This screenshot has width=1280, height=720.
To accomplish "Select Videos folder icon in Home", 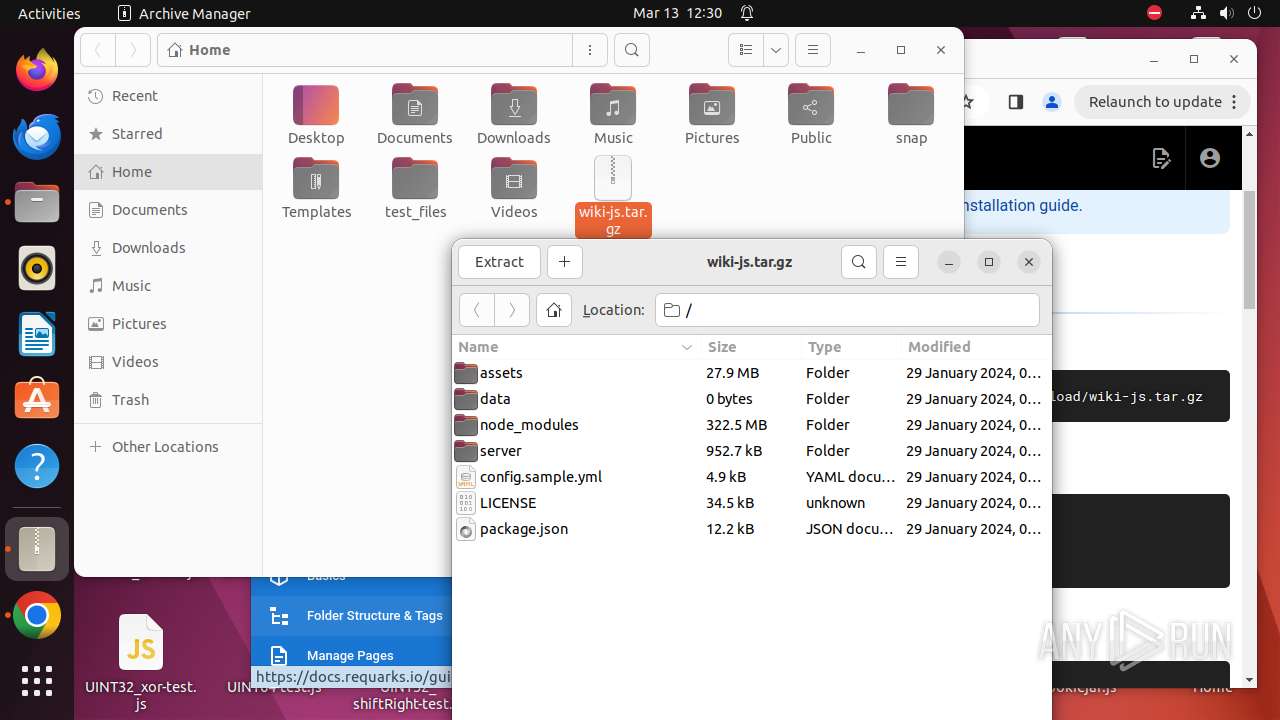I will [x=514, y=180].
